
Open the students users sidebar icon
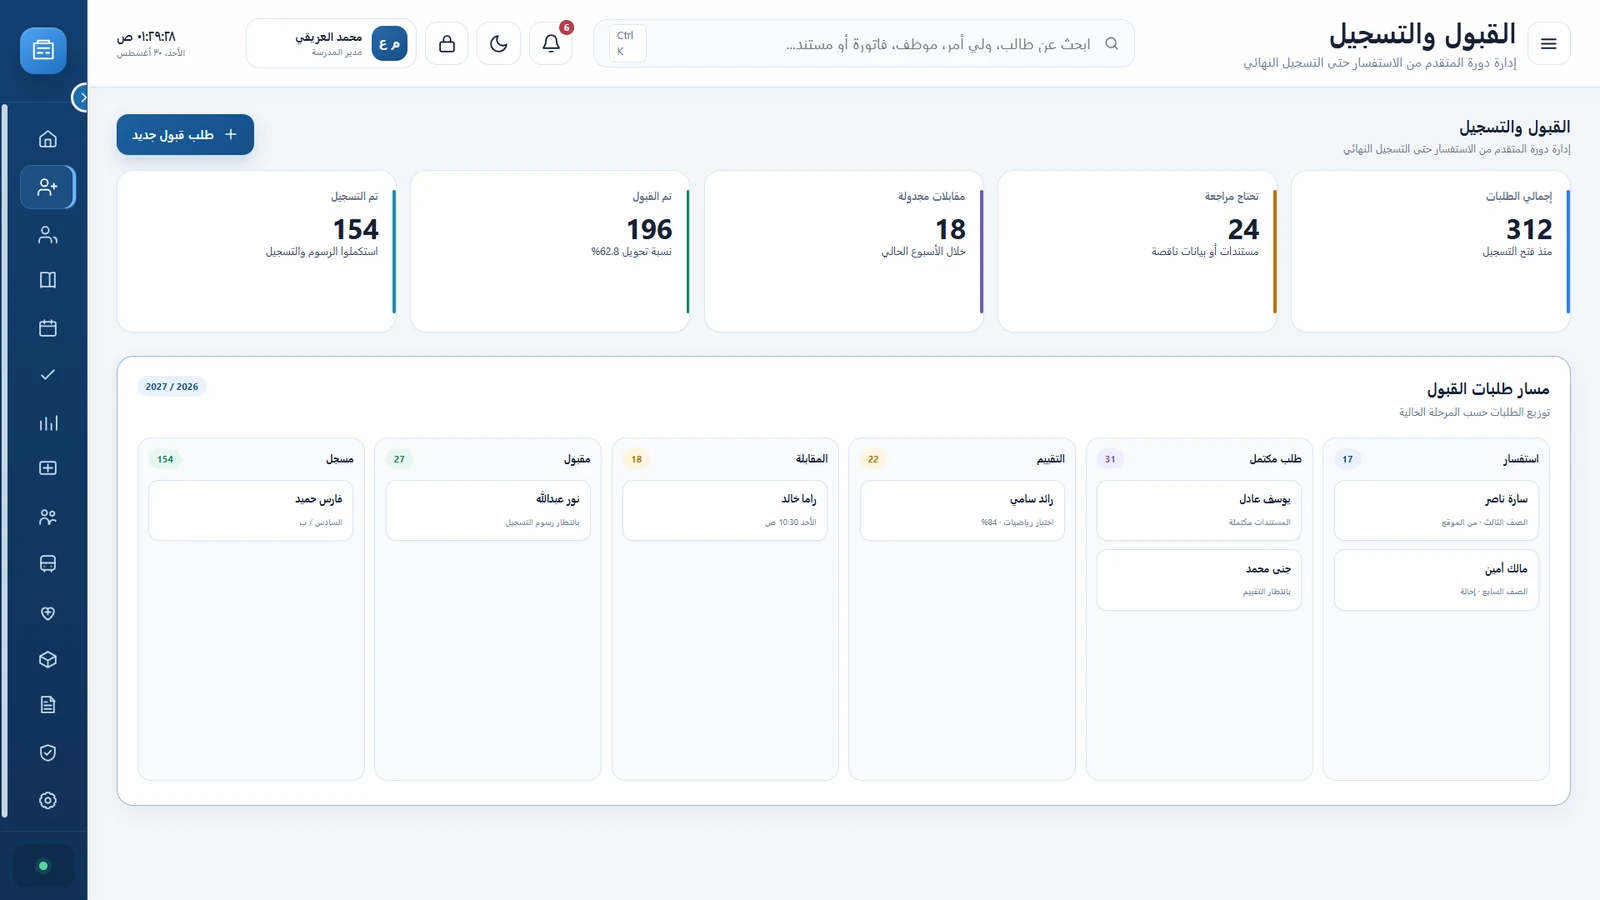tap(47, 235)
